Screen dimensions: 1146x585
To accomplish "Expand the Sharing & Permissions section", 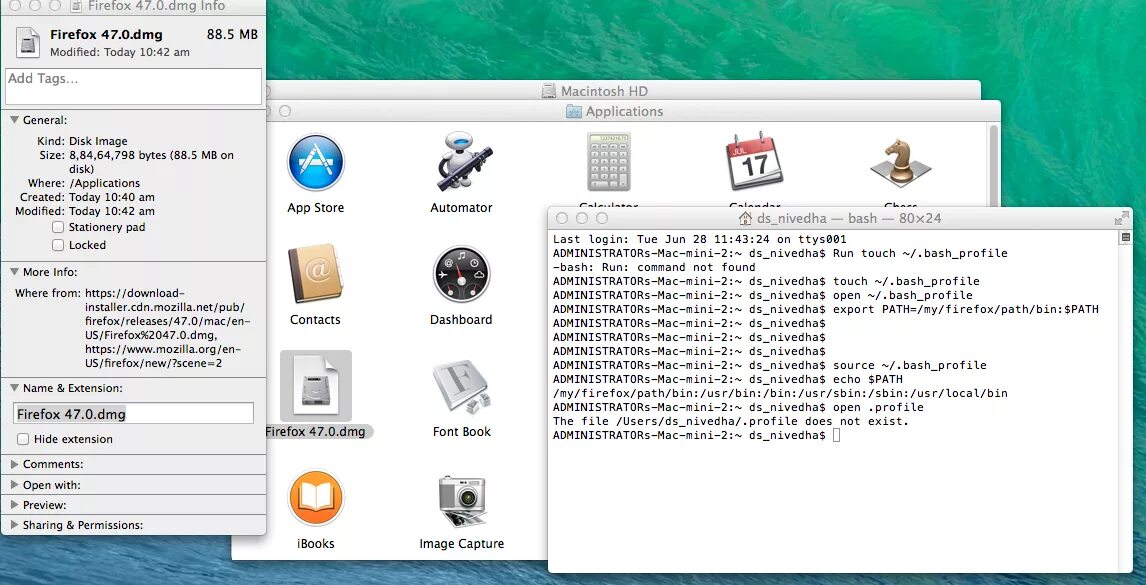I will (x=14, y=525).
